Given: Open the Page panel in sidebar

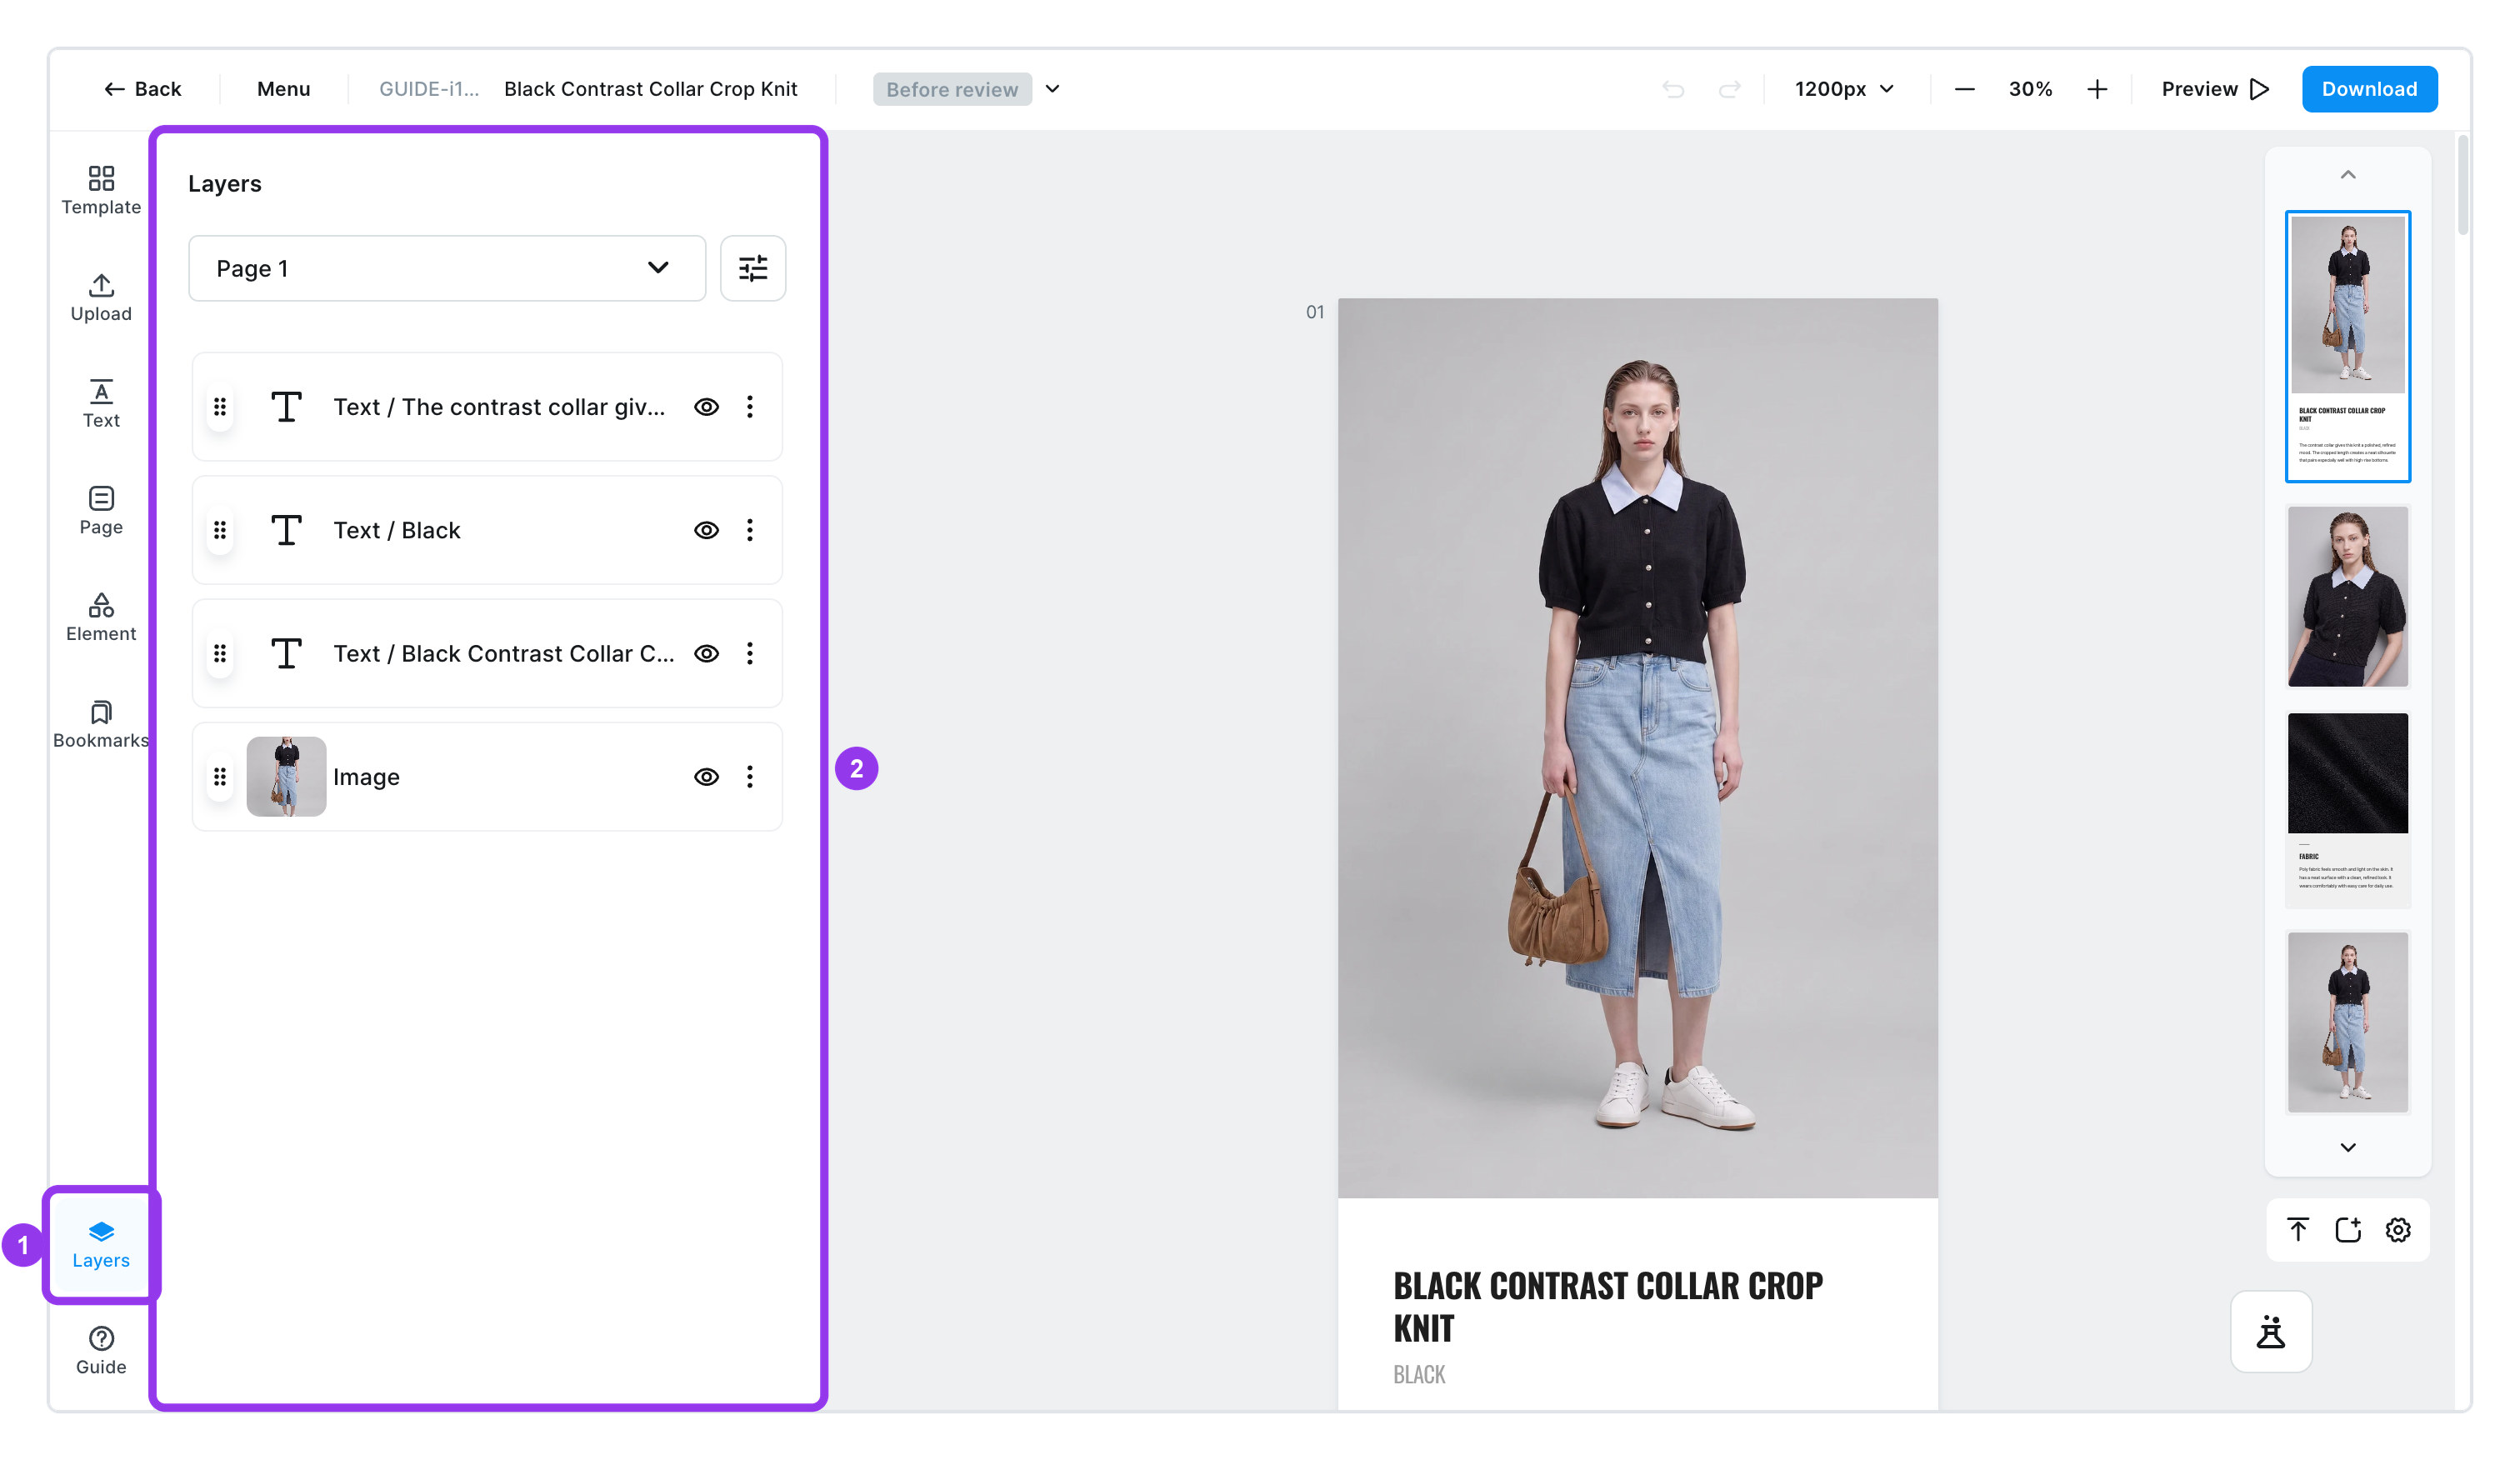Looking at the screenshot, I should point(101,511).
